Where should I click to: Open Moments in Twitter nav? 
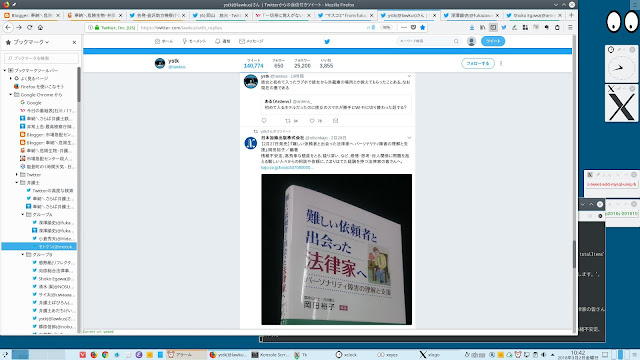pos(194,41)
